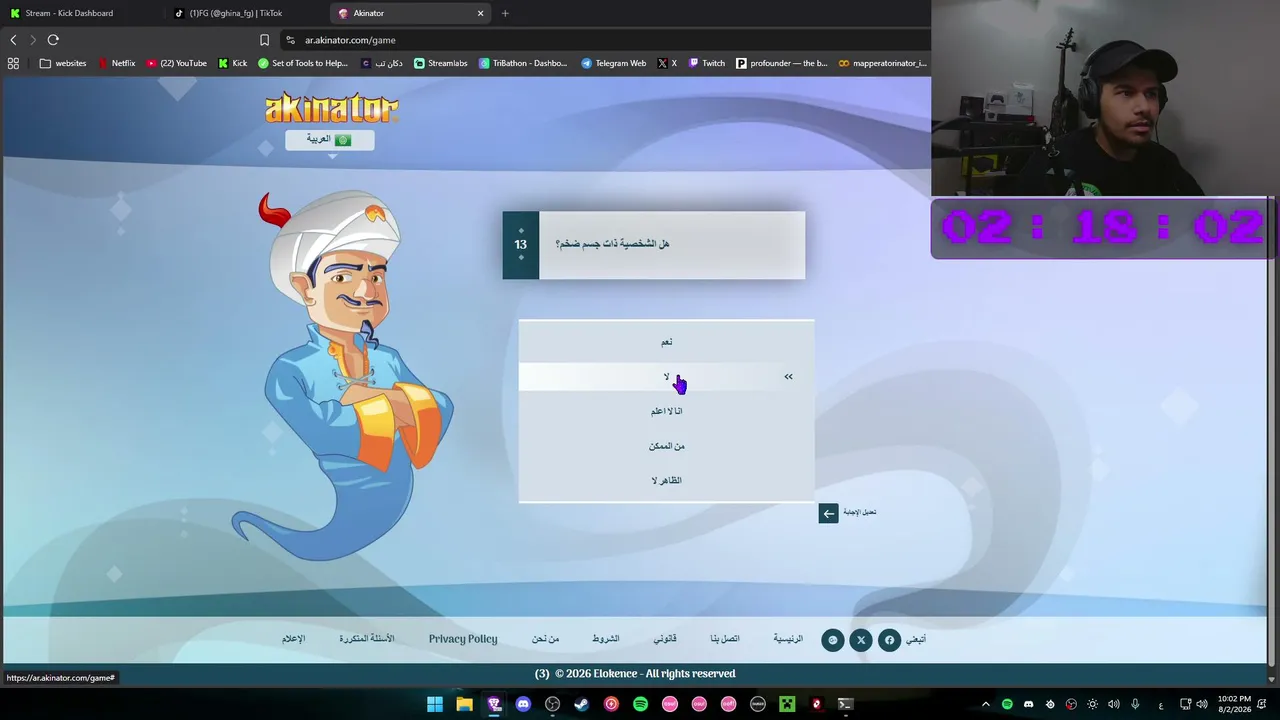Click the Discord icon in system tray
Screen dimensions: 1280x720
pos(1028,704)
